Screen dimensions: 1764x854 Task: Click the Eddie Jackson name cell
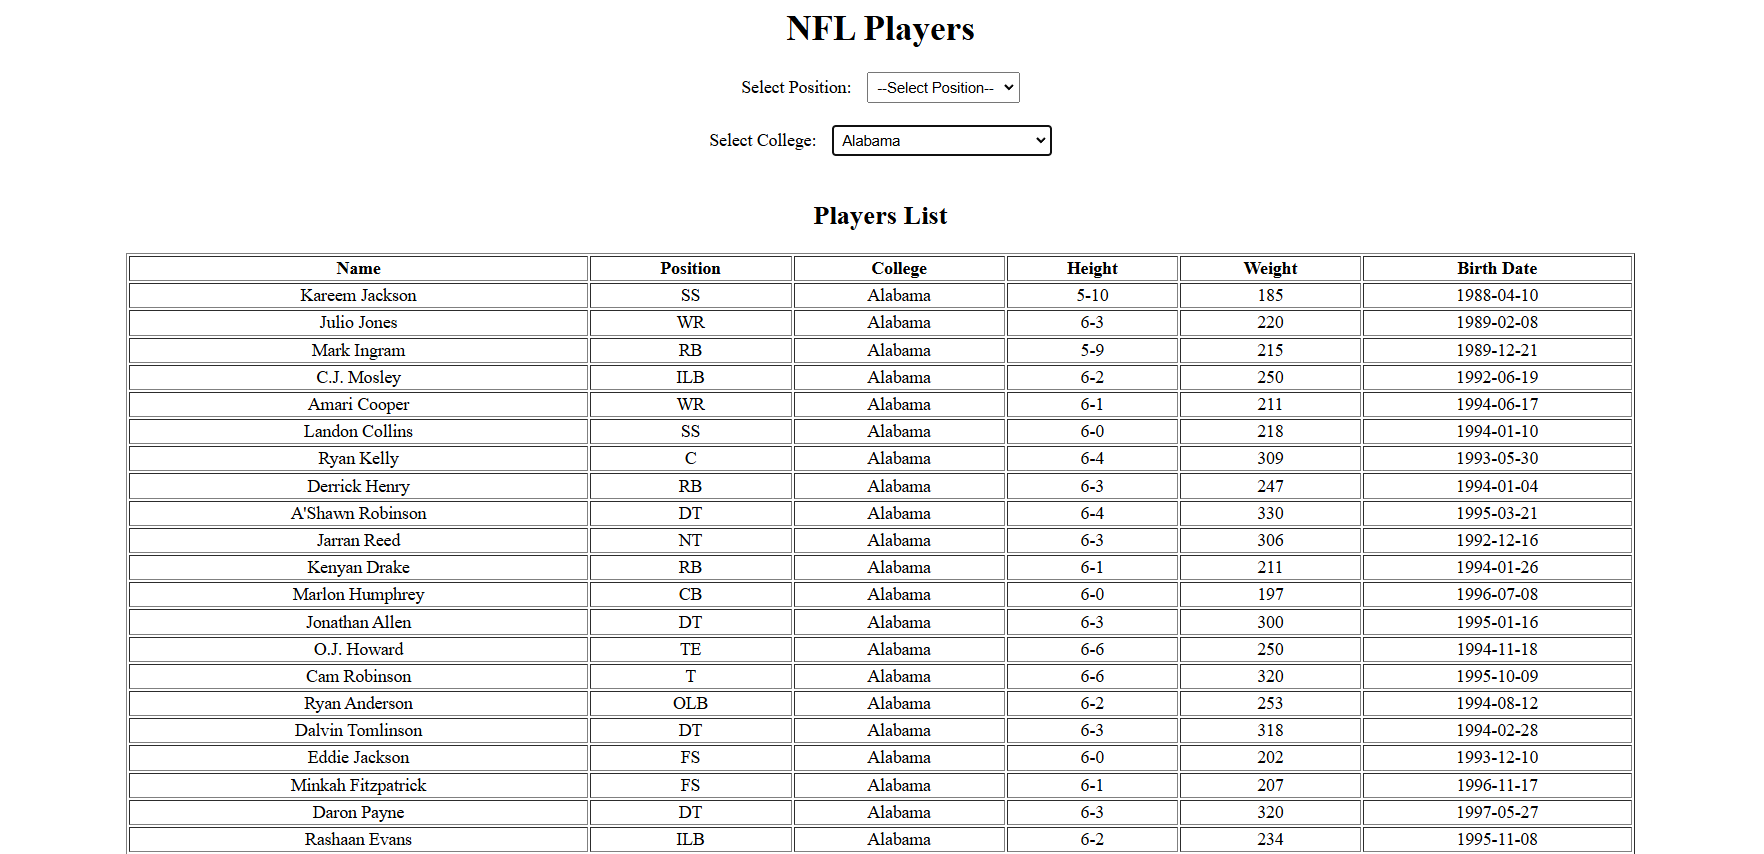pos(358,757)
